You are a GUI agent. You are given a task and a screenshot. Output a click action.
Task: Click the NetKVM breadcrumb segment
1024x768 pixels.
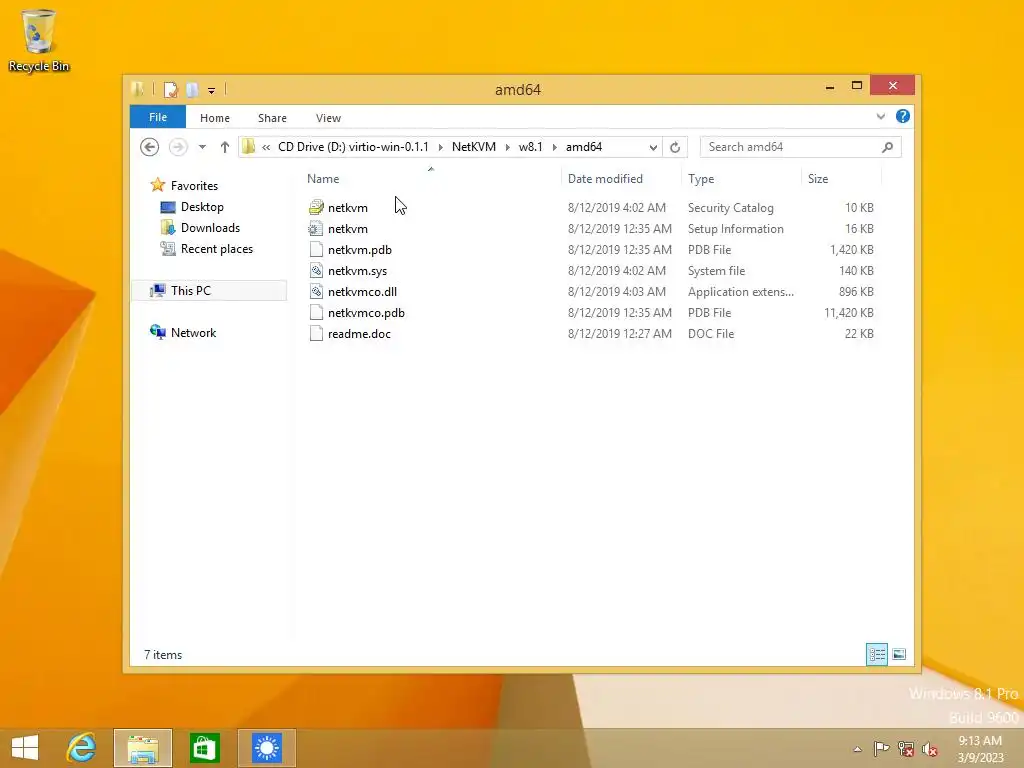(473, 147)
